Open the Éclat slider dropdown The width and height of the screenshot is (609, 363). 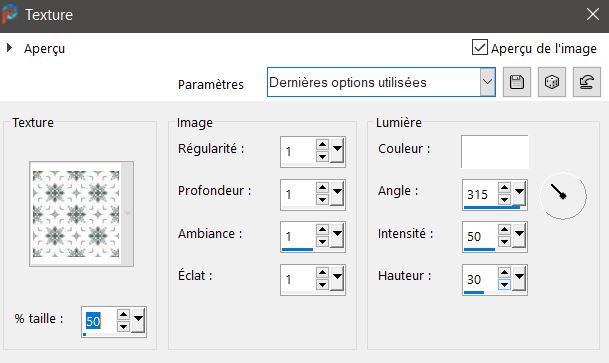tap(337, 278)
